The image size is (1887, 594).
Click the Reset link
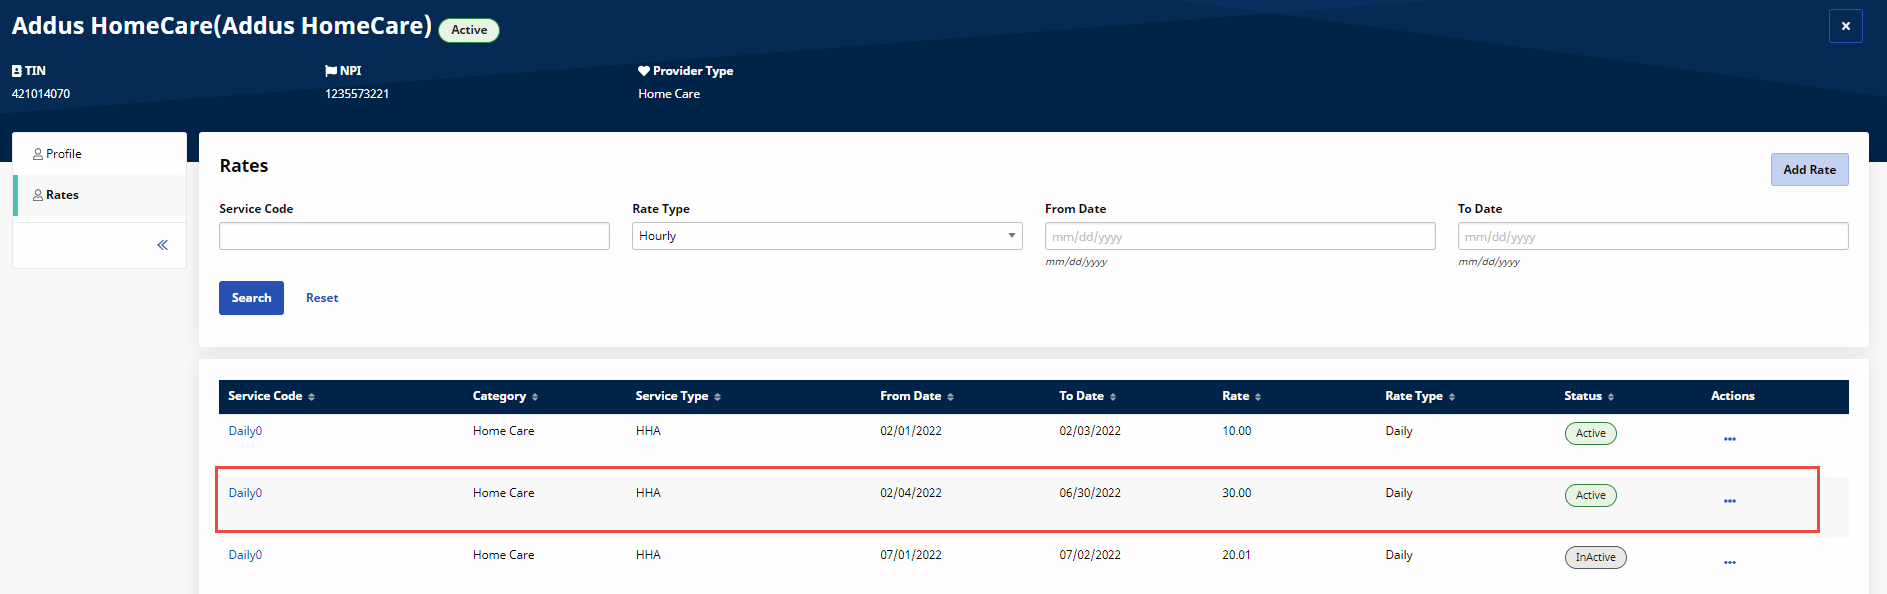[x=322, y=298]
